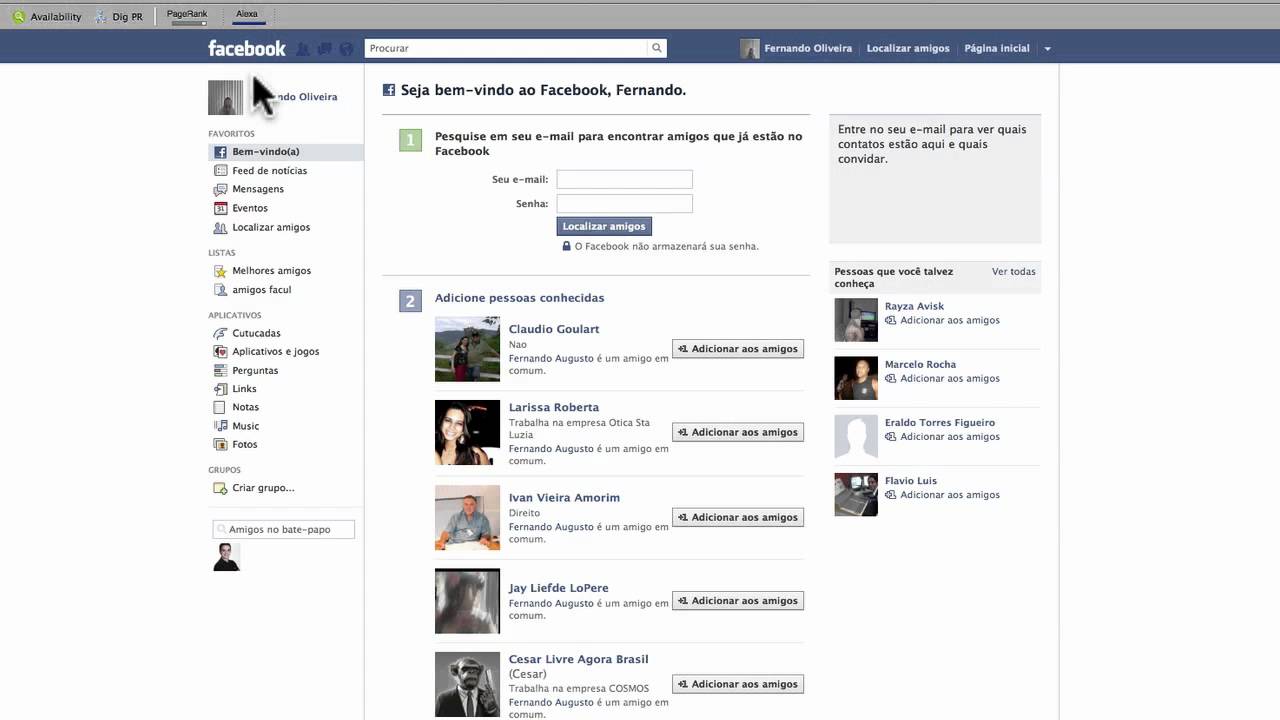Click the Localizar amigos blue button
Image resolution: width=1280 pixels, height=720 pixels.
tap(604, 227)
